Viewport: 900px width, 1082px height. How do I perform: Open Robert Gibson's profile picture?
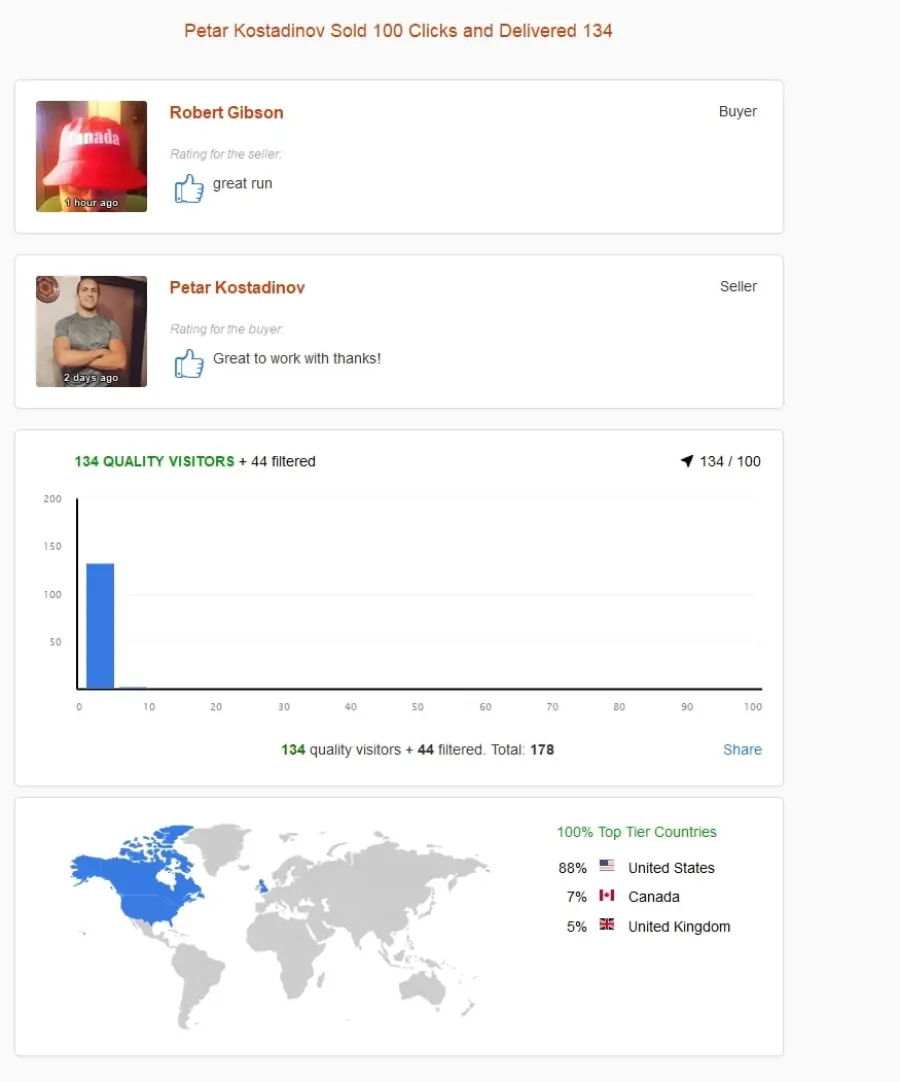[x=91, y=156]
